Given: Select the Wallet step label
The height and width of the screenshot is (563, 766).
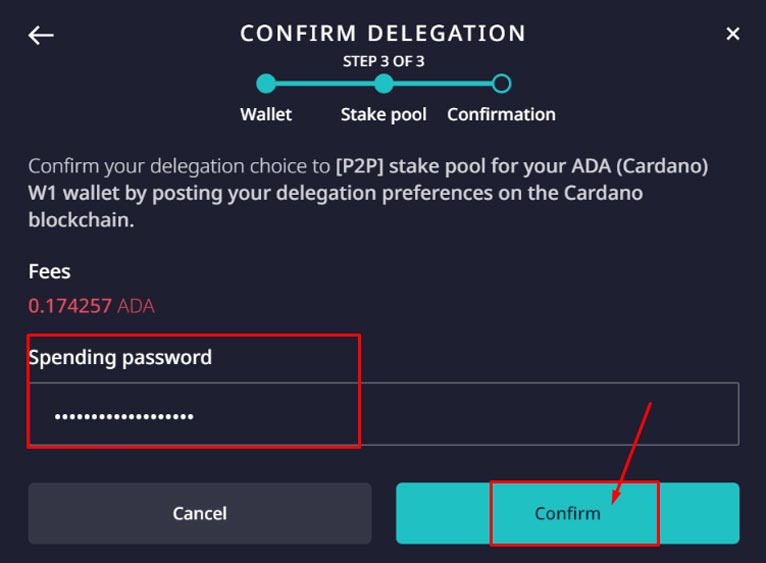Looking at the screenshot, I should click(x=266, y=114).
